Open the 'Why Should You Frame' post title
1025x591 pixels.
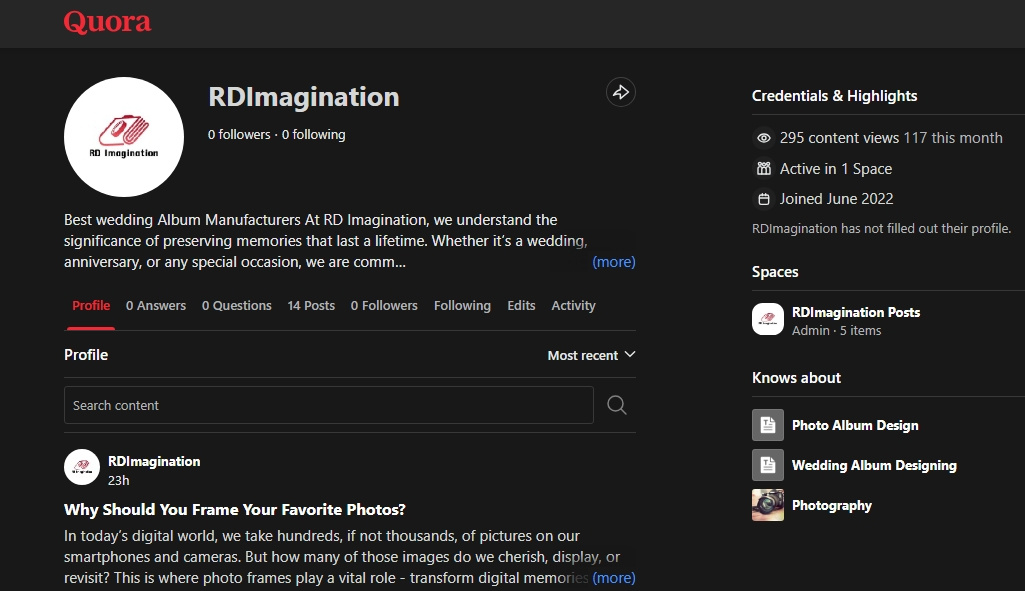(235, 510)
